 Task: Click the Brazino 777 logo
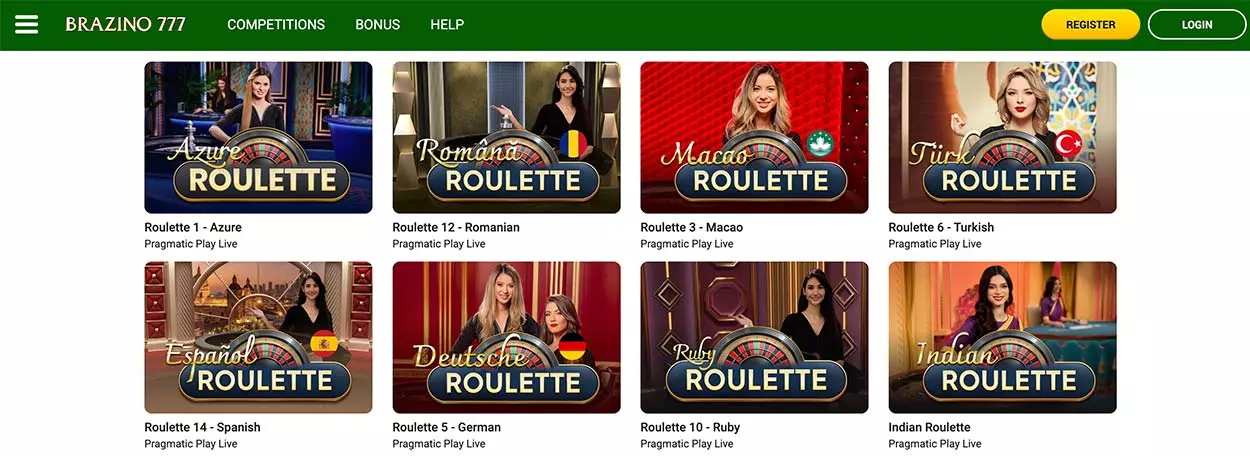[126, 24]
